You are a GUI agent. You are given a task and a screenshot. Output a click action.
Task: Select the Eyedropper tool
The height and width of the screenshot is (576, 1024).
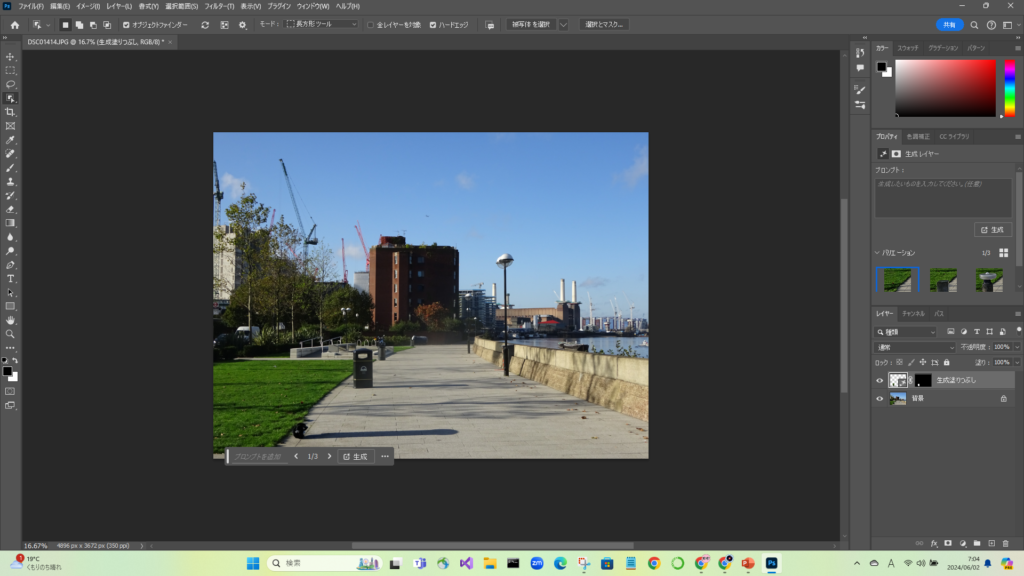[x=10, y=140]
